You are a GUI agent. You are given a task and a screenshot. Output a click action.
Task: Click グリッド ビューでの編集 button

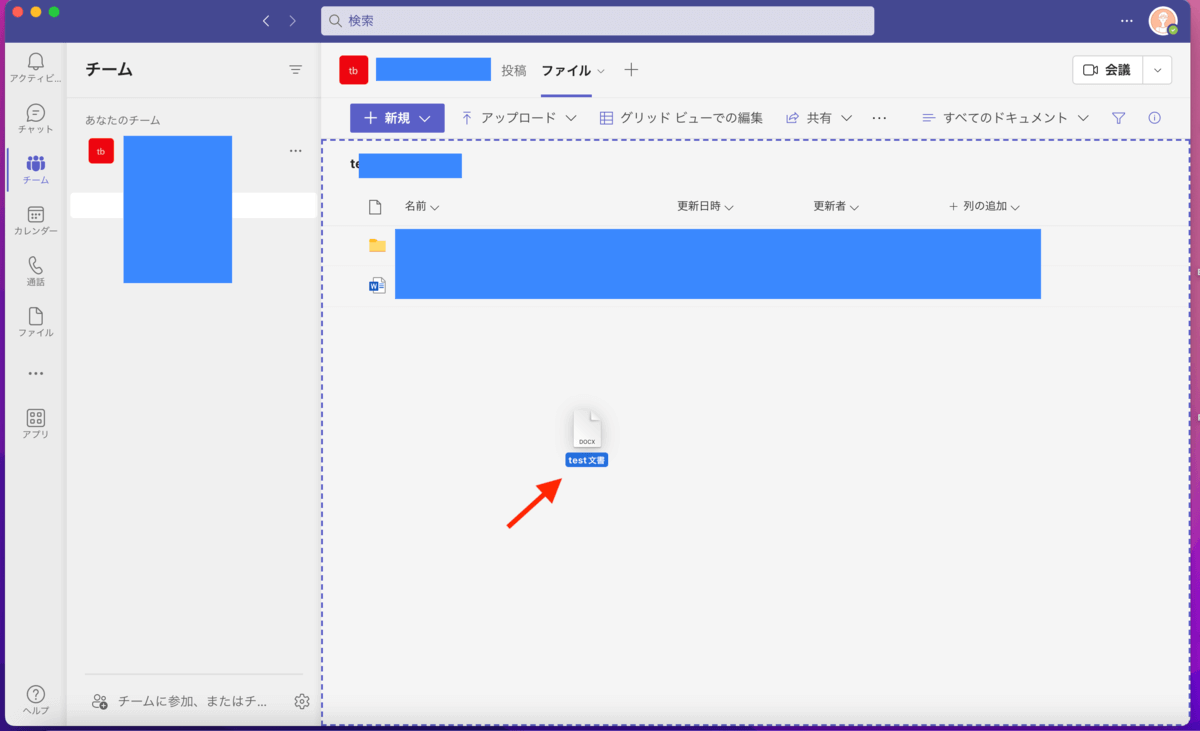pyautogui.click(x=681, y=118)
